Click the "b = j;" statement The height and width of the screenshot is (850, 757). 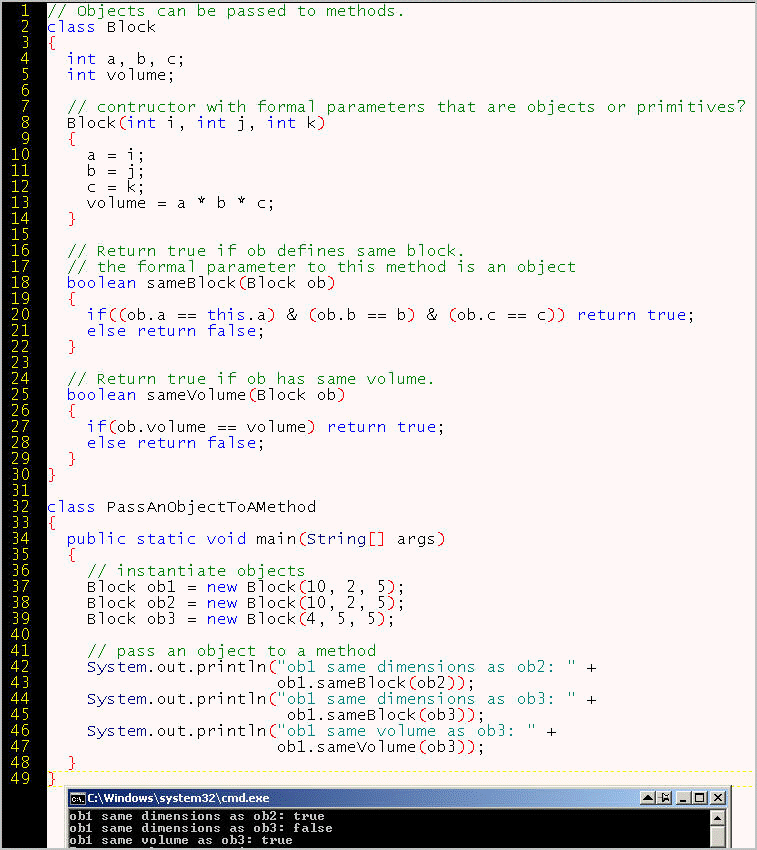[x=116, y=171]
